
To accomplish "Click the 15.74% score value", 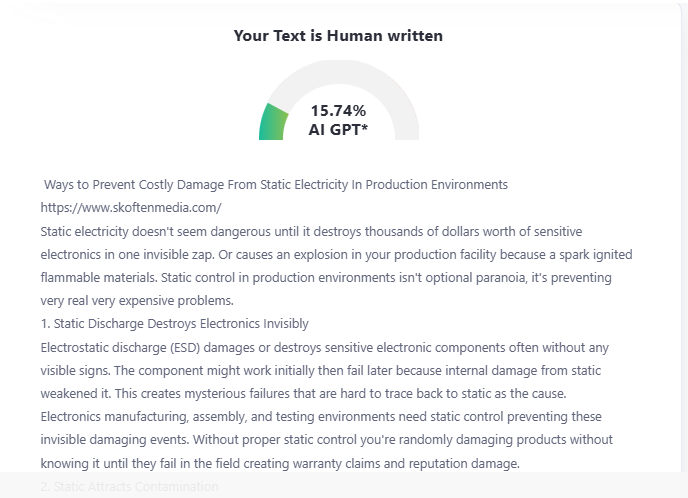I will point(338,110).
